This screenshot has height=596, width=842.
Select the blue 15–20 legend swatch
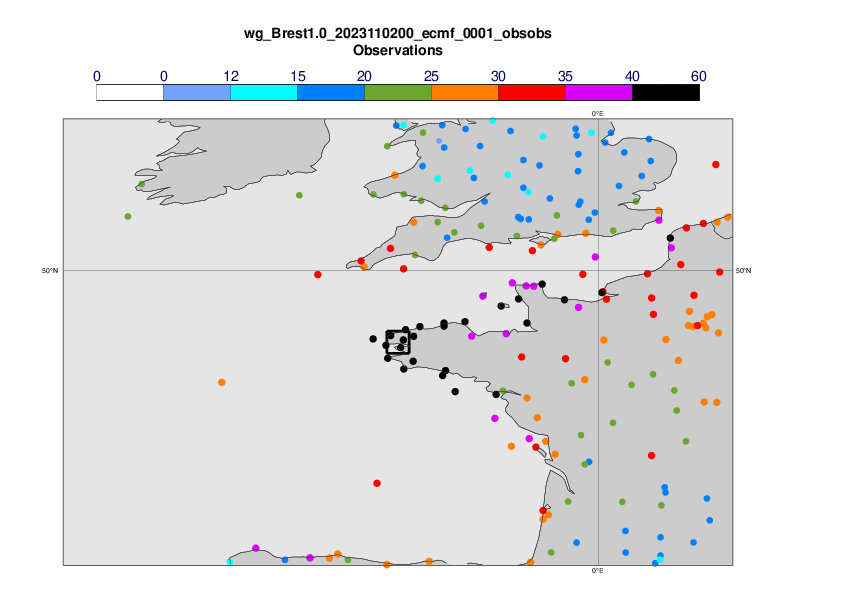coord(331,92)
